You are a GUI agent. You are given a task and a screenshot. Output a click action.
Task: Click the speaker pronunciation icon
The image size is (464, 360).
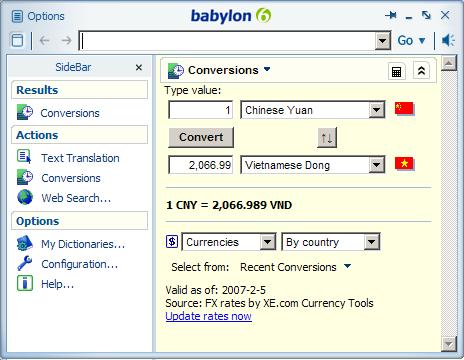click(x=448, y=40)
